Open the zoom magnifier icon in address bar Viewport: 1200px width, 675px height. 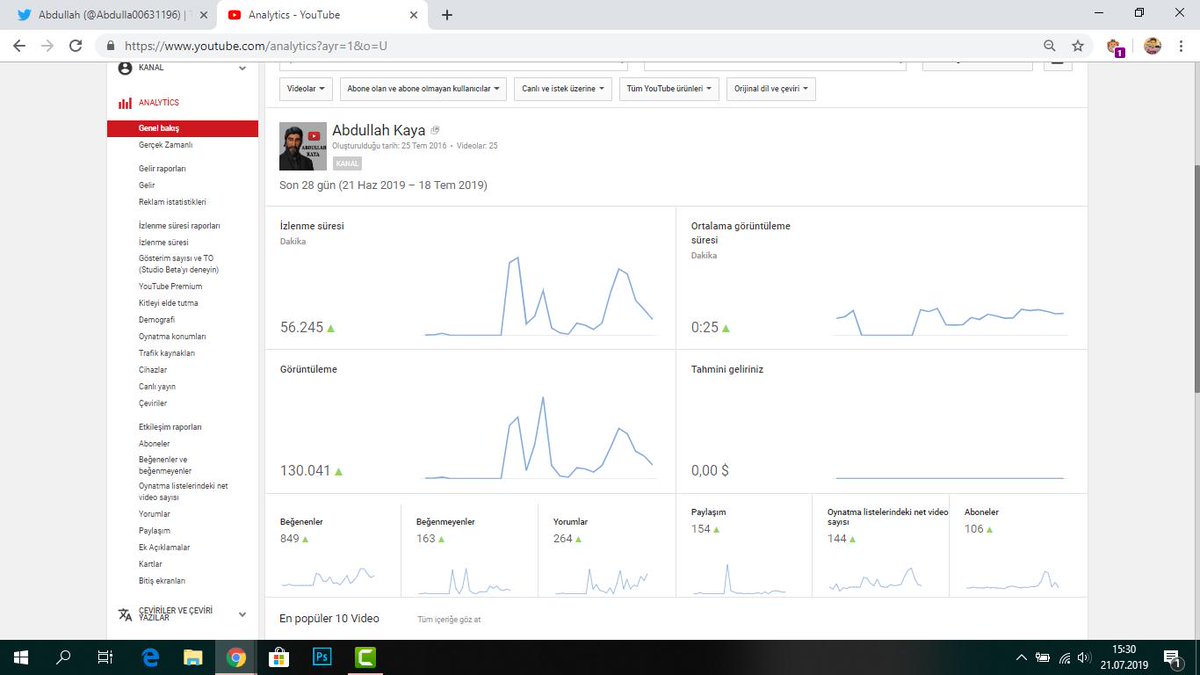[1049, 46]
